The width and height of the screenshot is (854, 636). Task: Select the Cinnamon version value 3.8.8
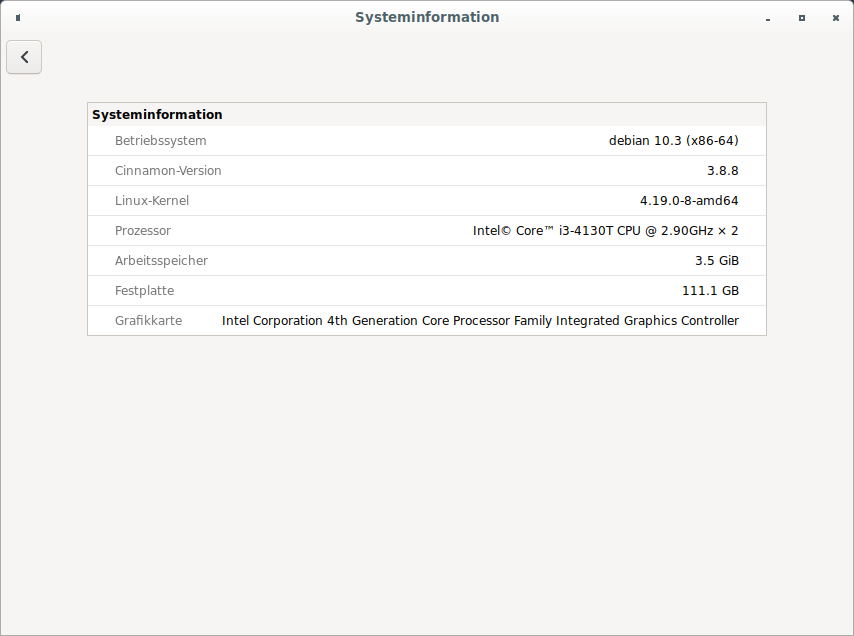pyautogui.click(x=723, y=171)
